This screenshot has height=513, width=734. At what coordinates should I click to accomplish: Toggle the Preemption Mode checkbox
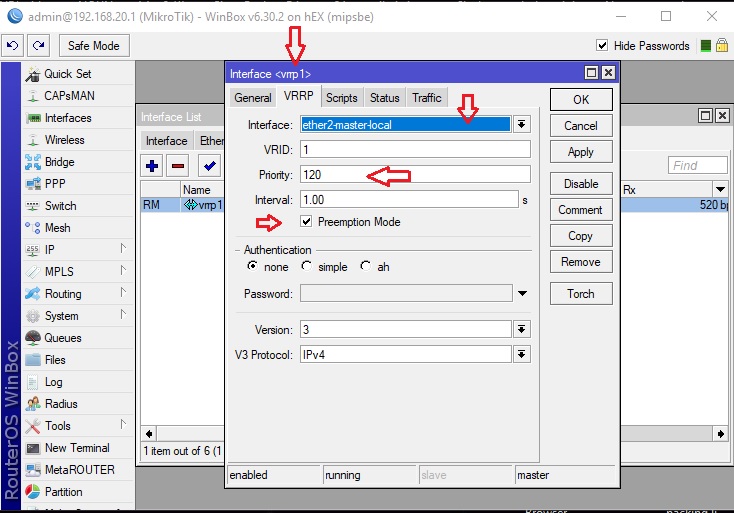pyautogui.click(x=306, y=221)
